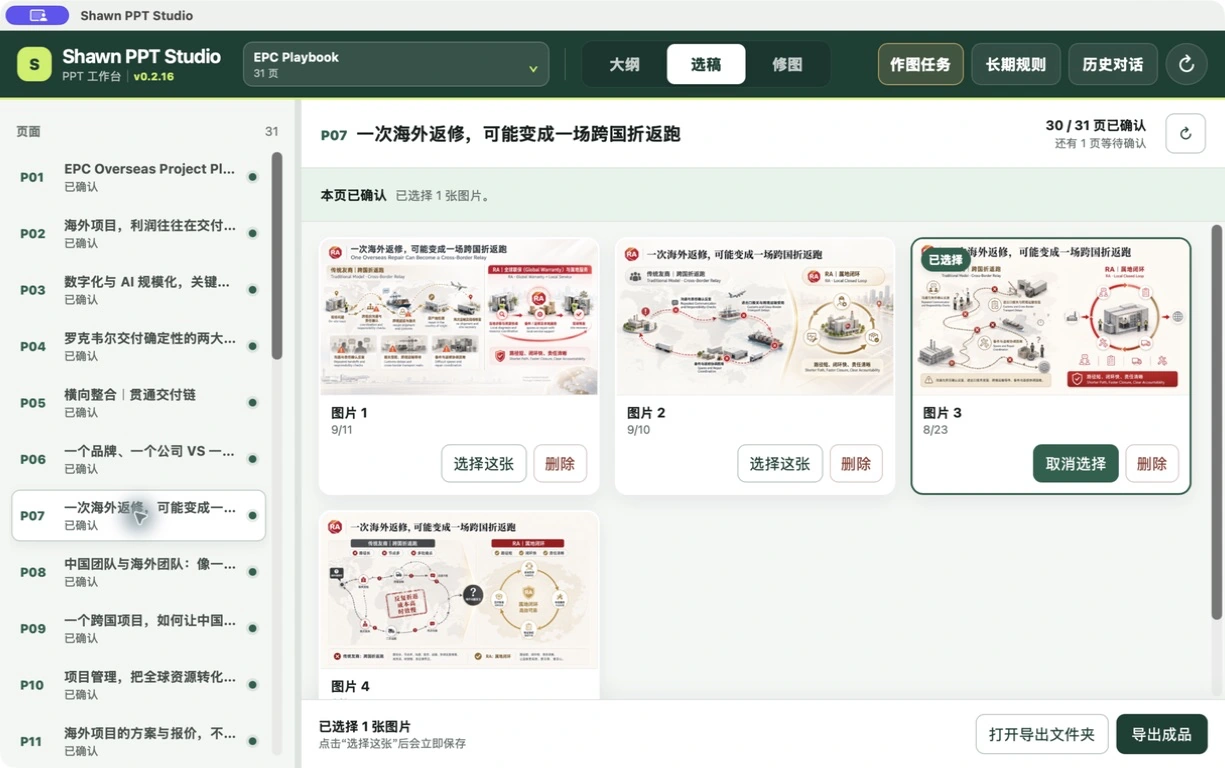The width and height of the screenshot is (1225, 768).
Task: Select page P03 数字化与 AI 规模化
Action: (x=138, y=290)
